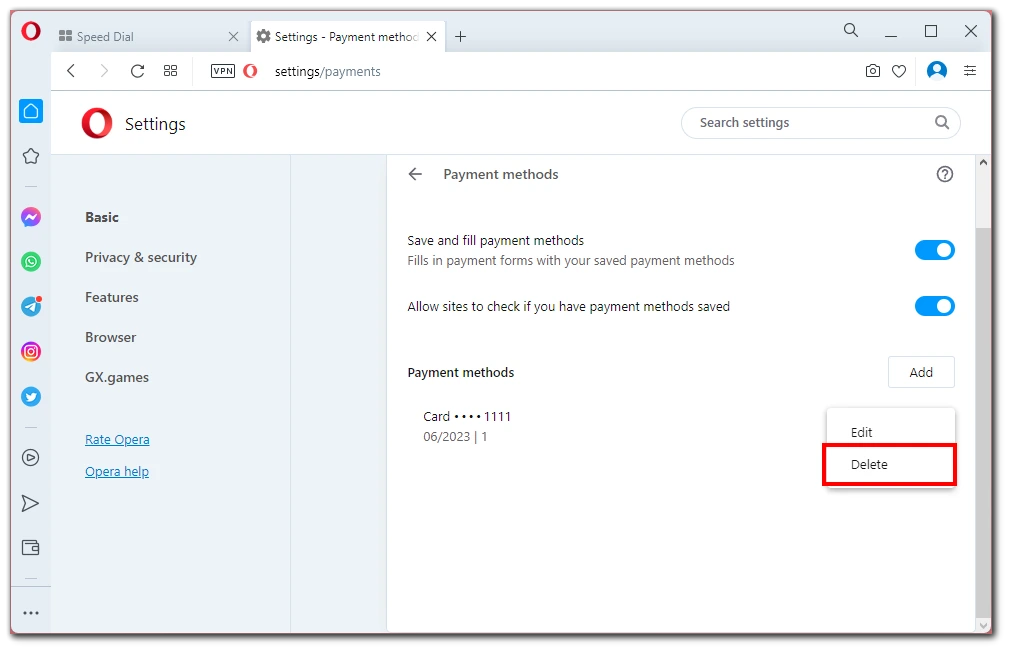Open the Payment methods help icon
This screenshot has height=652, width=1010.
click(x=945, y=174)
